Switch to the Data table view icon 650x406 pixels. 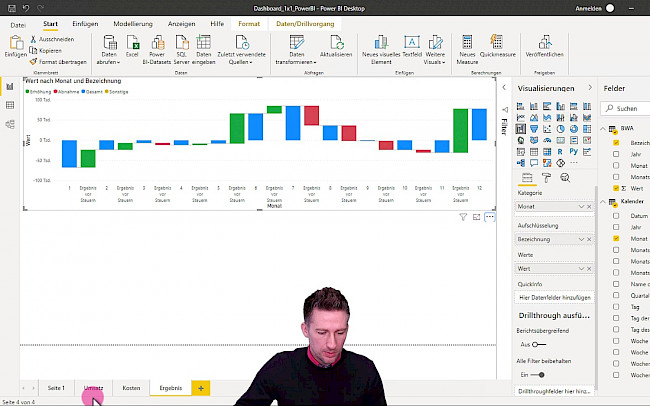[x=10, y=105]
